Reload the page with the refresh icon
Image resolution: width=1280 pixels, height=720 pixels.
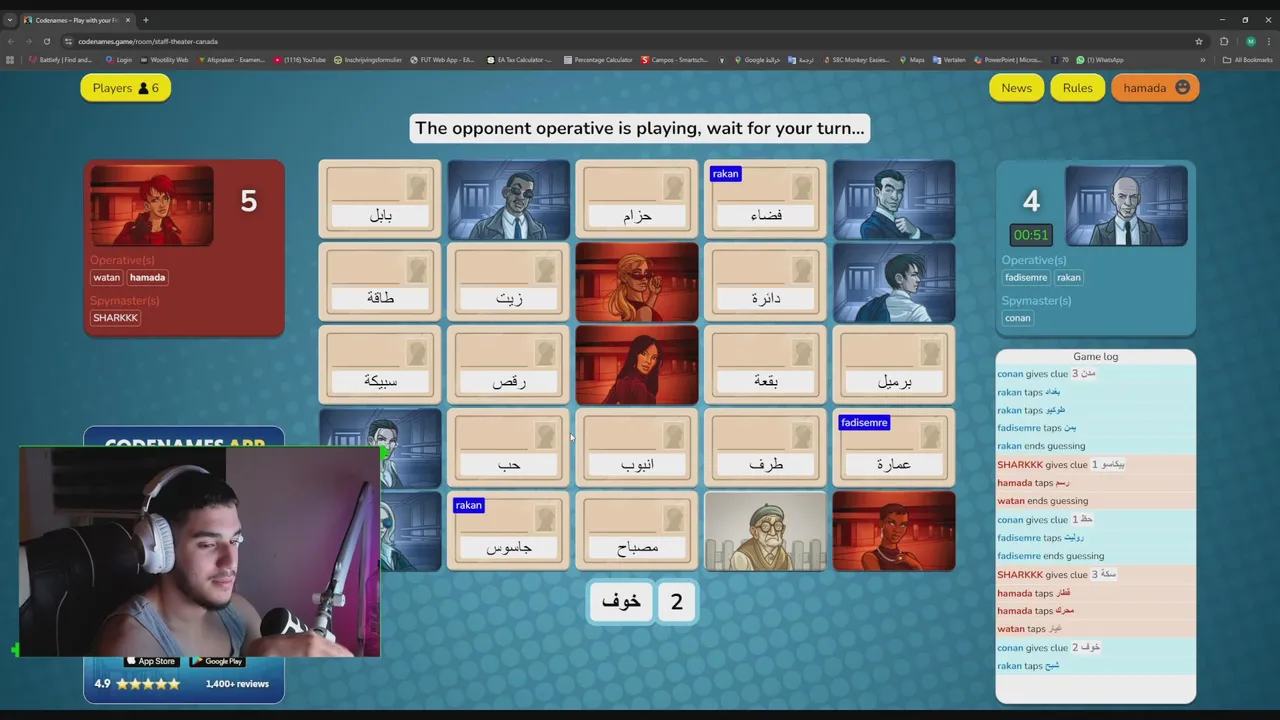46,41
